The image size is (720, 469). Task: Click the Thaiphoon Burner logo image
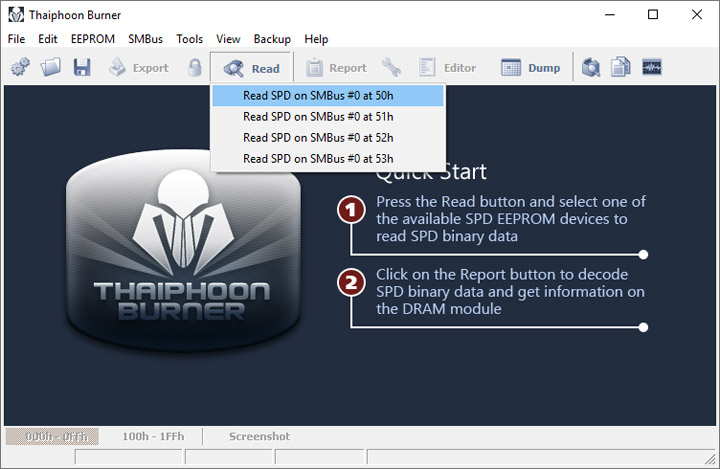point(183,250)
